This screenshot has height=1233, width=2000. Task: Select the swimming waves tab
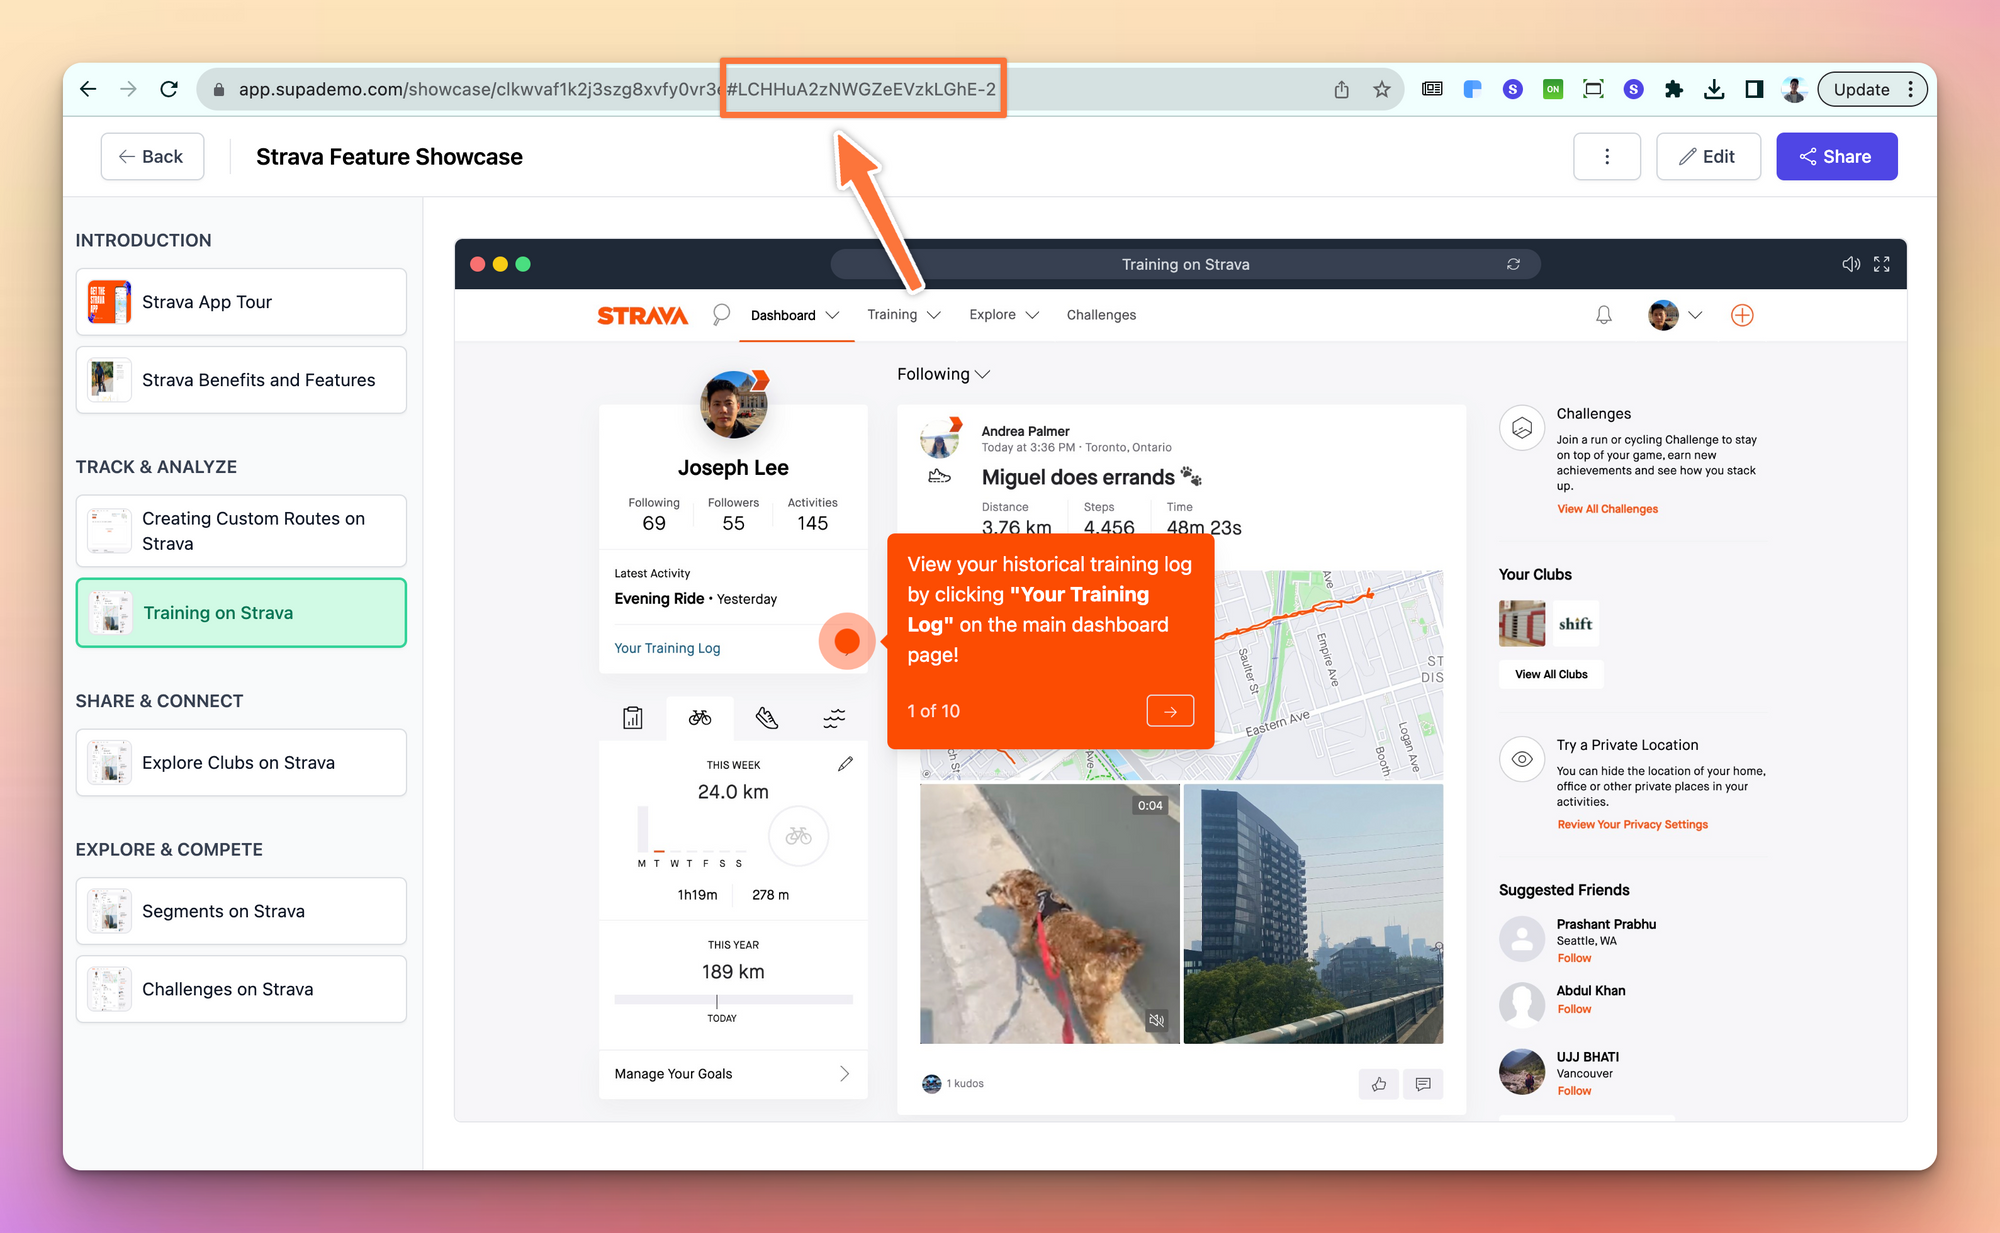coord(834,718)
